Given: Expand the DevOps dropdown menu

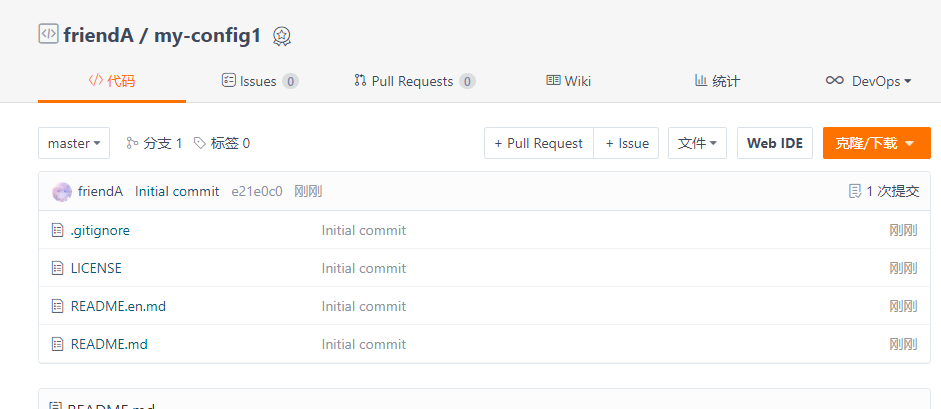Looking at the screenshot, I should pos(868,81).
